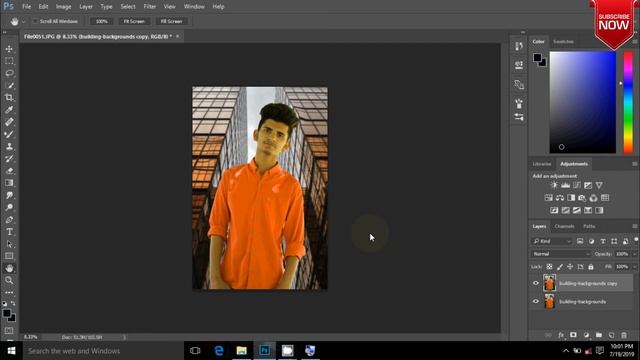This screenshot has width=640, height=360.
Task: Add a Hue/Saturation adjustment
Action: pos(549,198)
